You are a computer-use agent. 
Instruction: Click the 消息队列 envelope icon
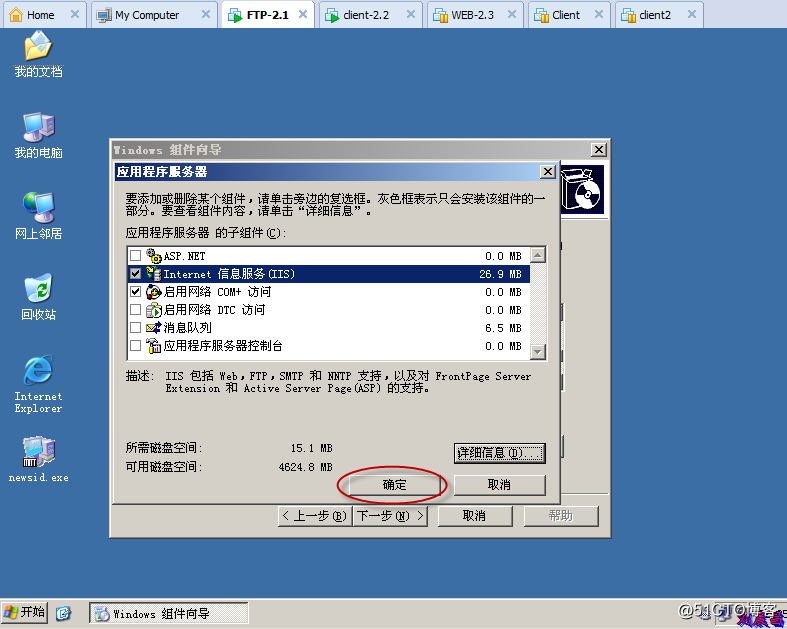click(x=154, y=328)
